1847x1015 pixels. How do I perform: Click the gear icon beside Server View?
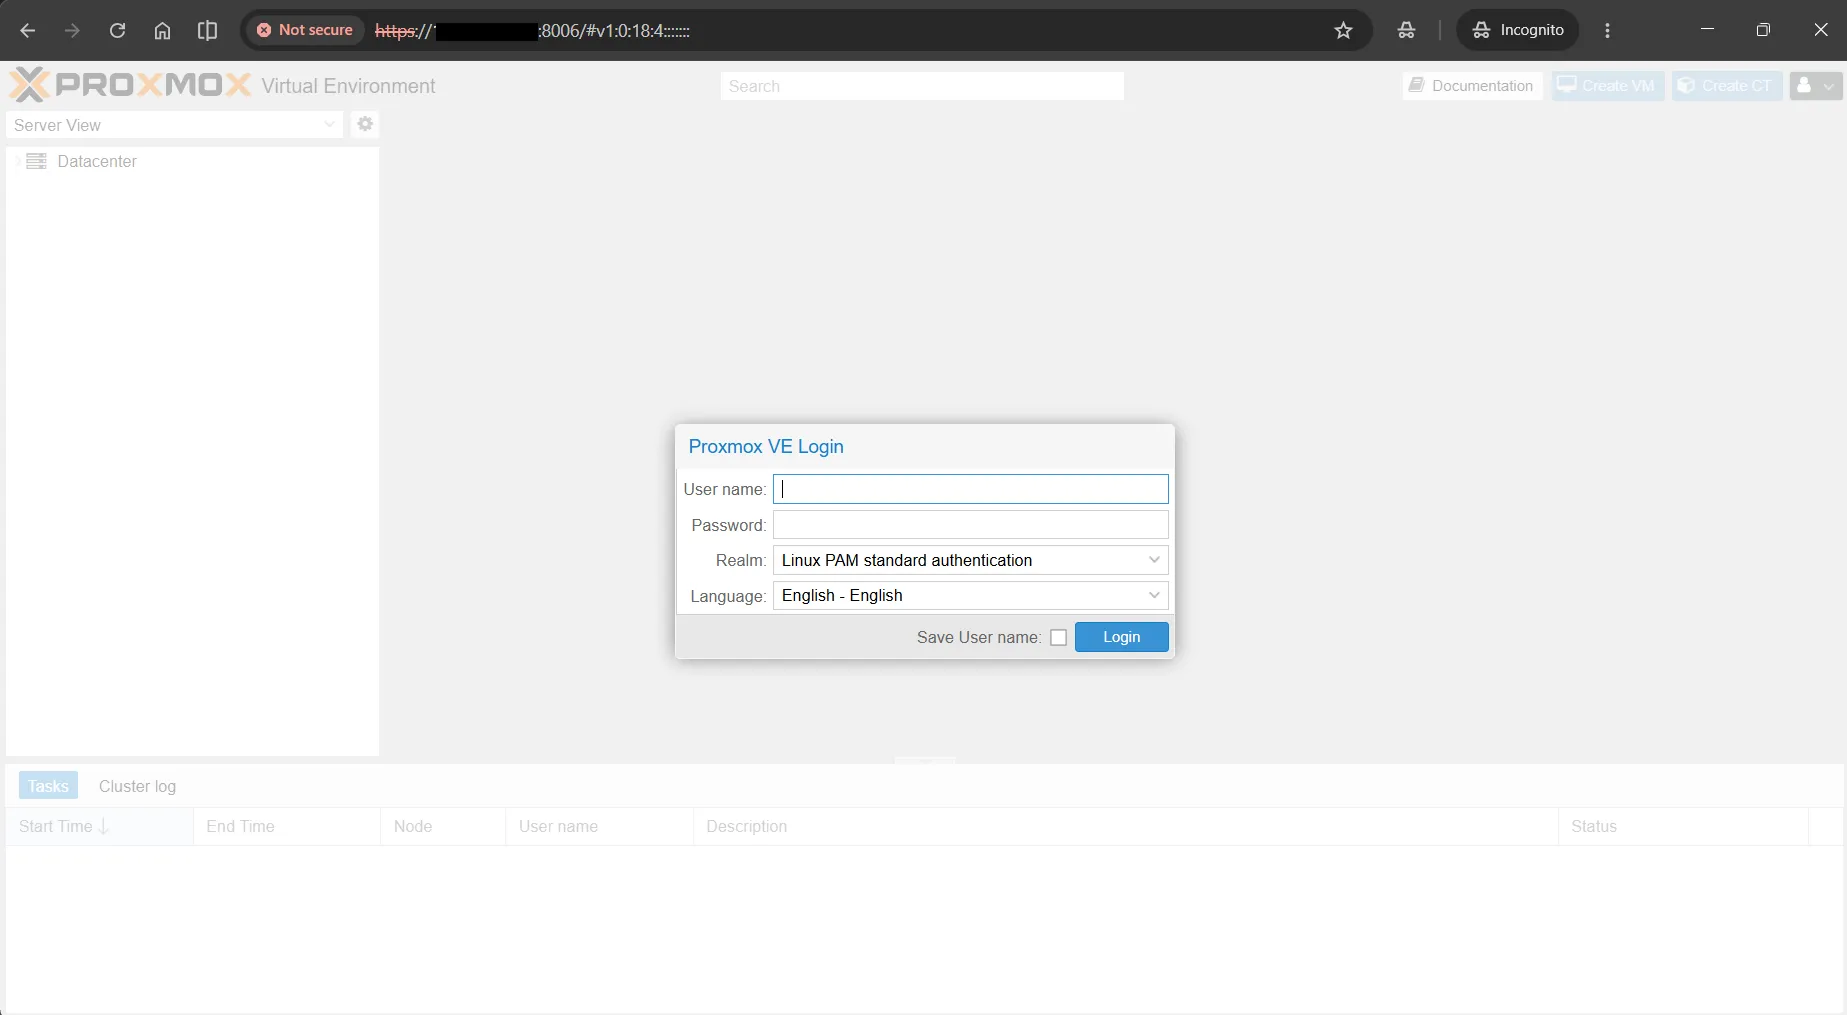pyautogui.click(x=365, y=124)
